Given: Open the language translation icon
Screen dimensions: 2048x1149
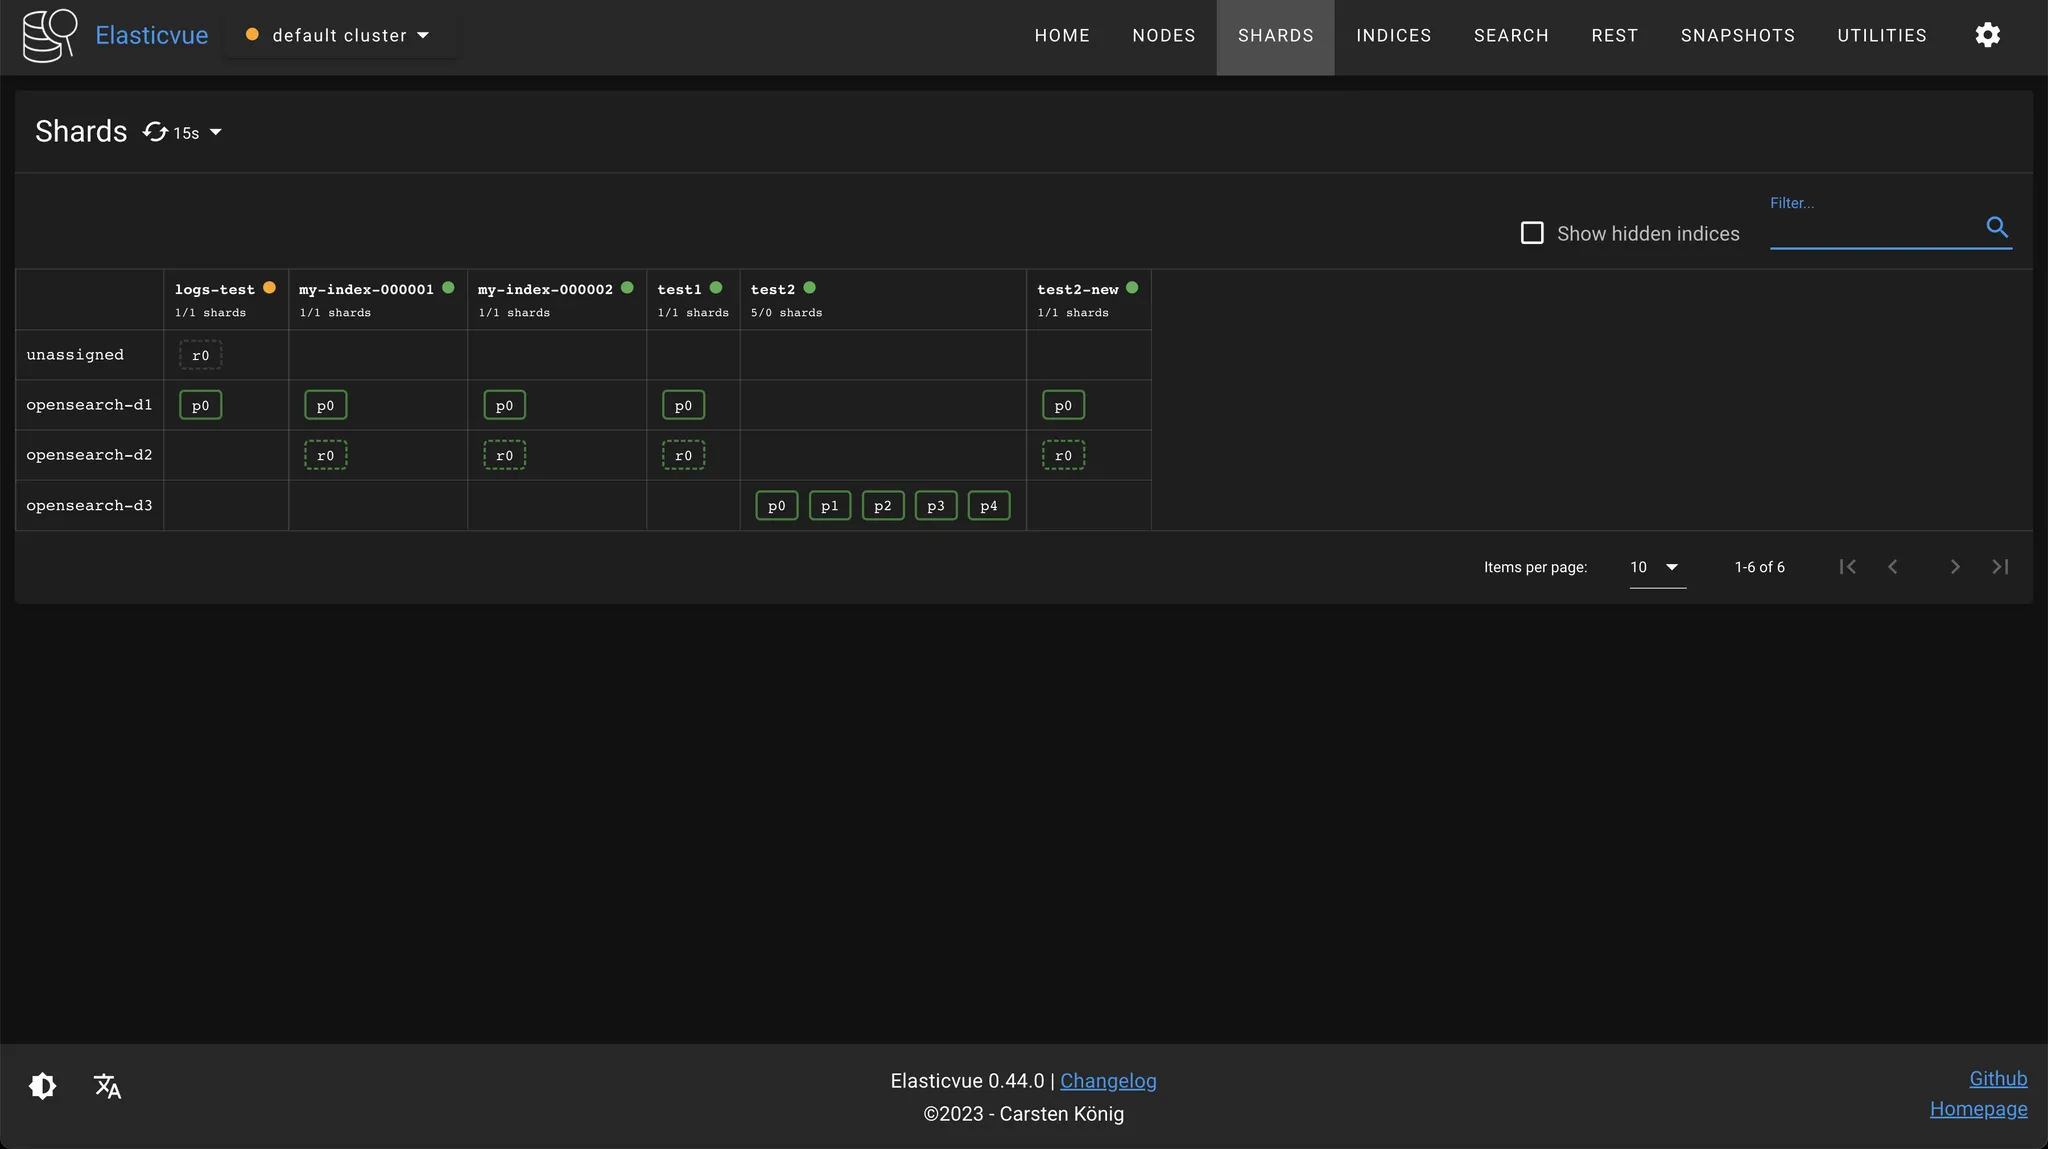Looking at the screenshot, I should coord(107,1086).
